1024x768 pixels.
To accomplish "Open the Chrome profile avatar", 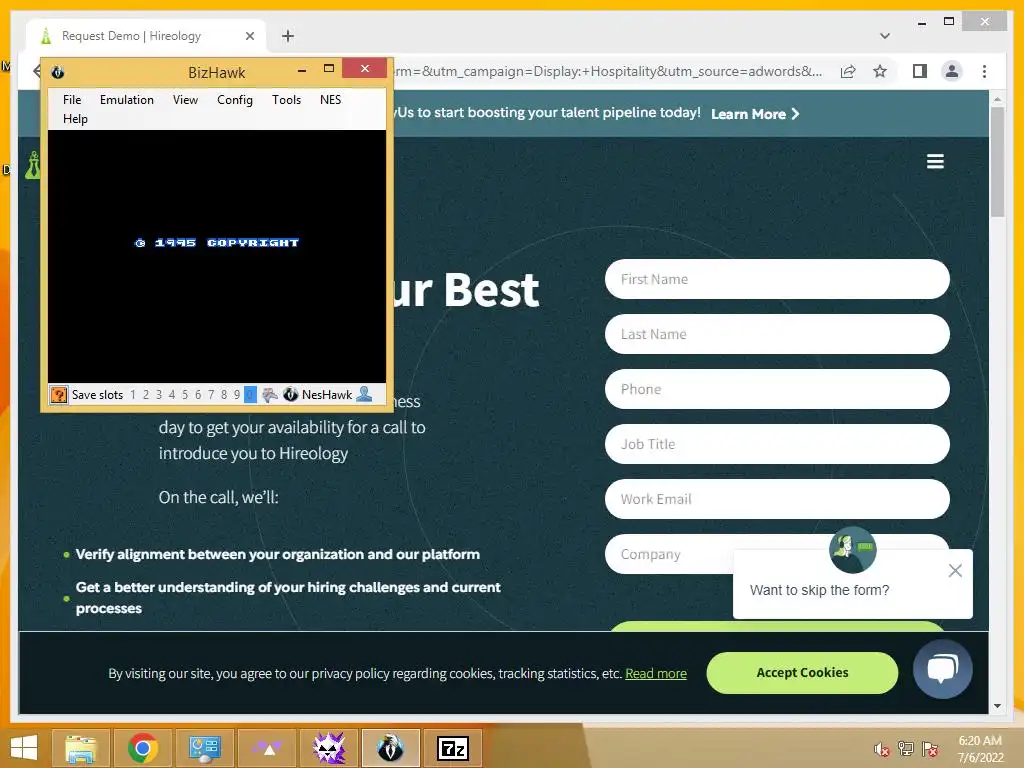I will tap(952, 71).
